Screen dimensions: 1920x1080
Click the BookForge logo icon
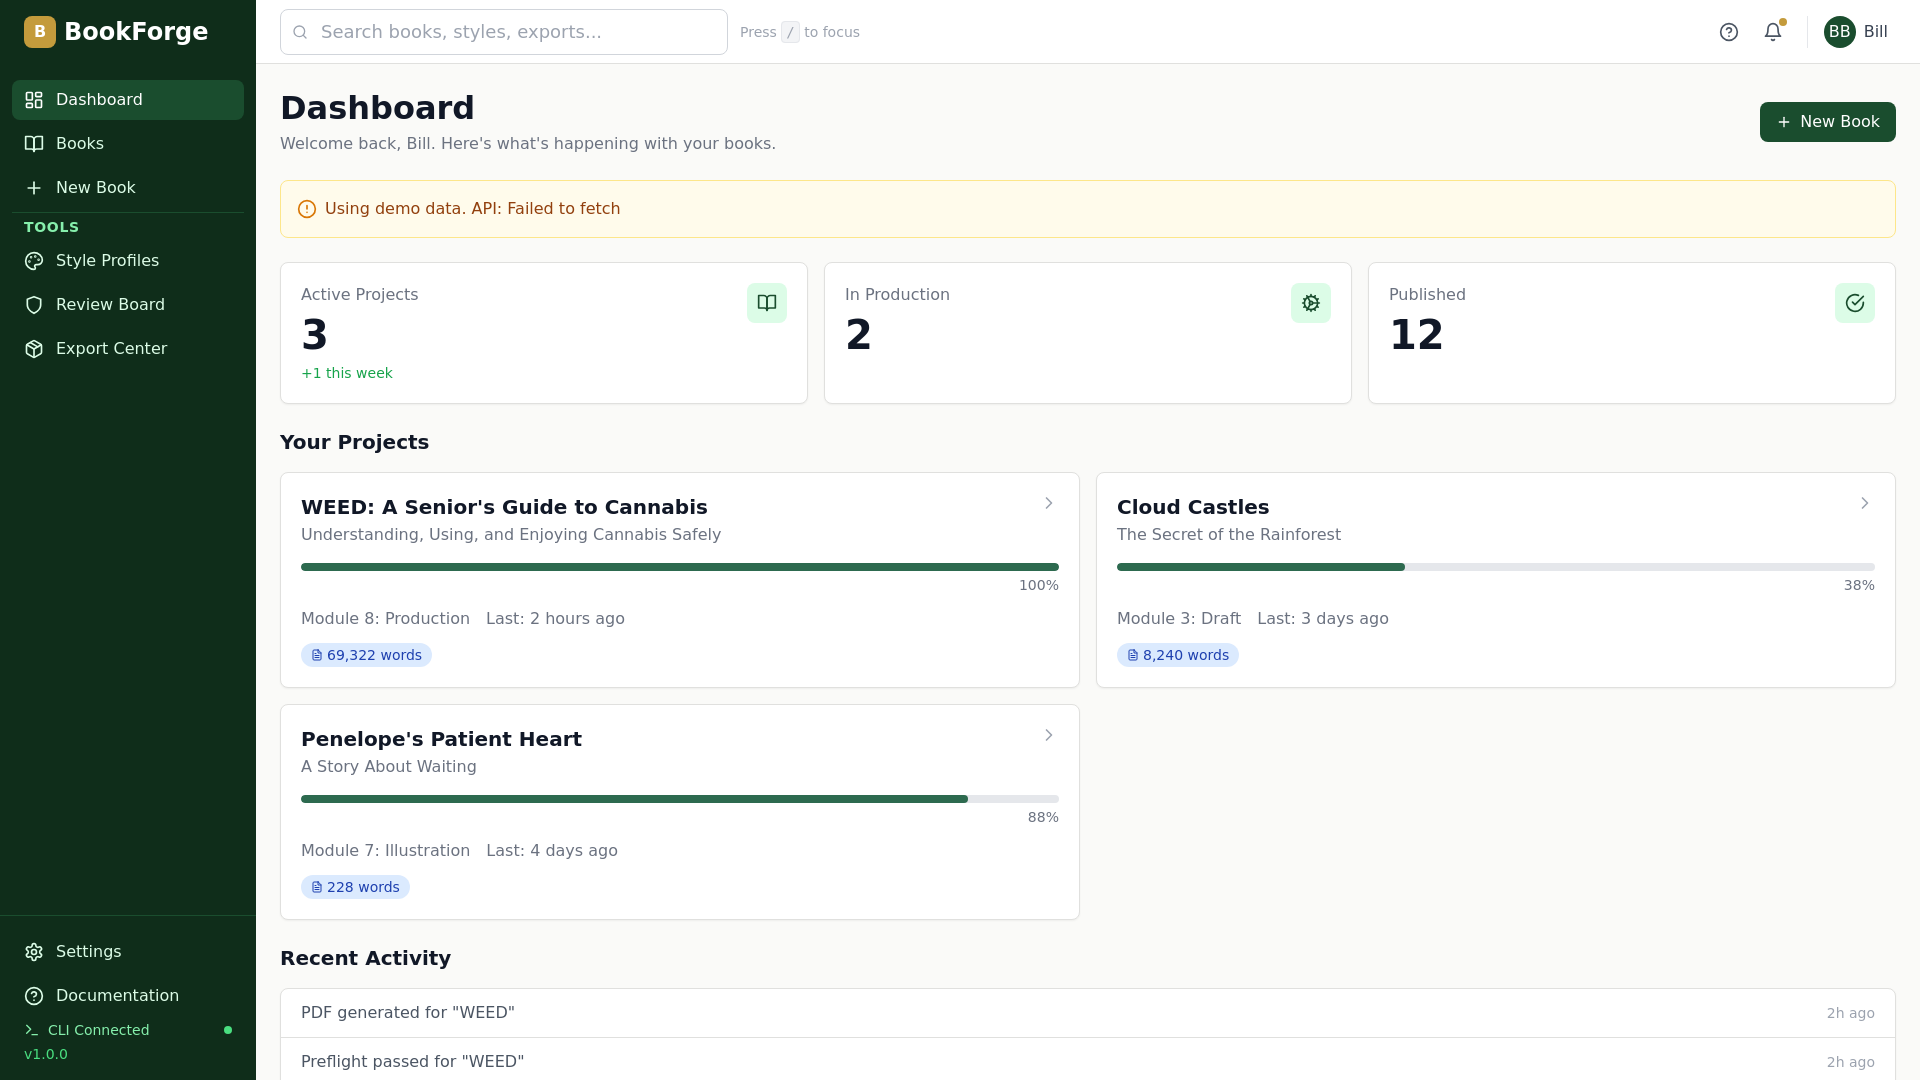(40, 32)
